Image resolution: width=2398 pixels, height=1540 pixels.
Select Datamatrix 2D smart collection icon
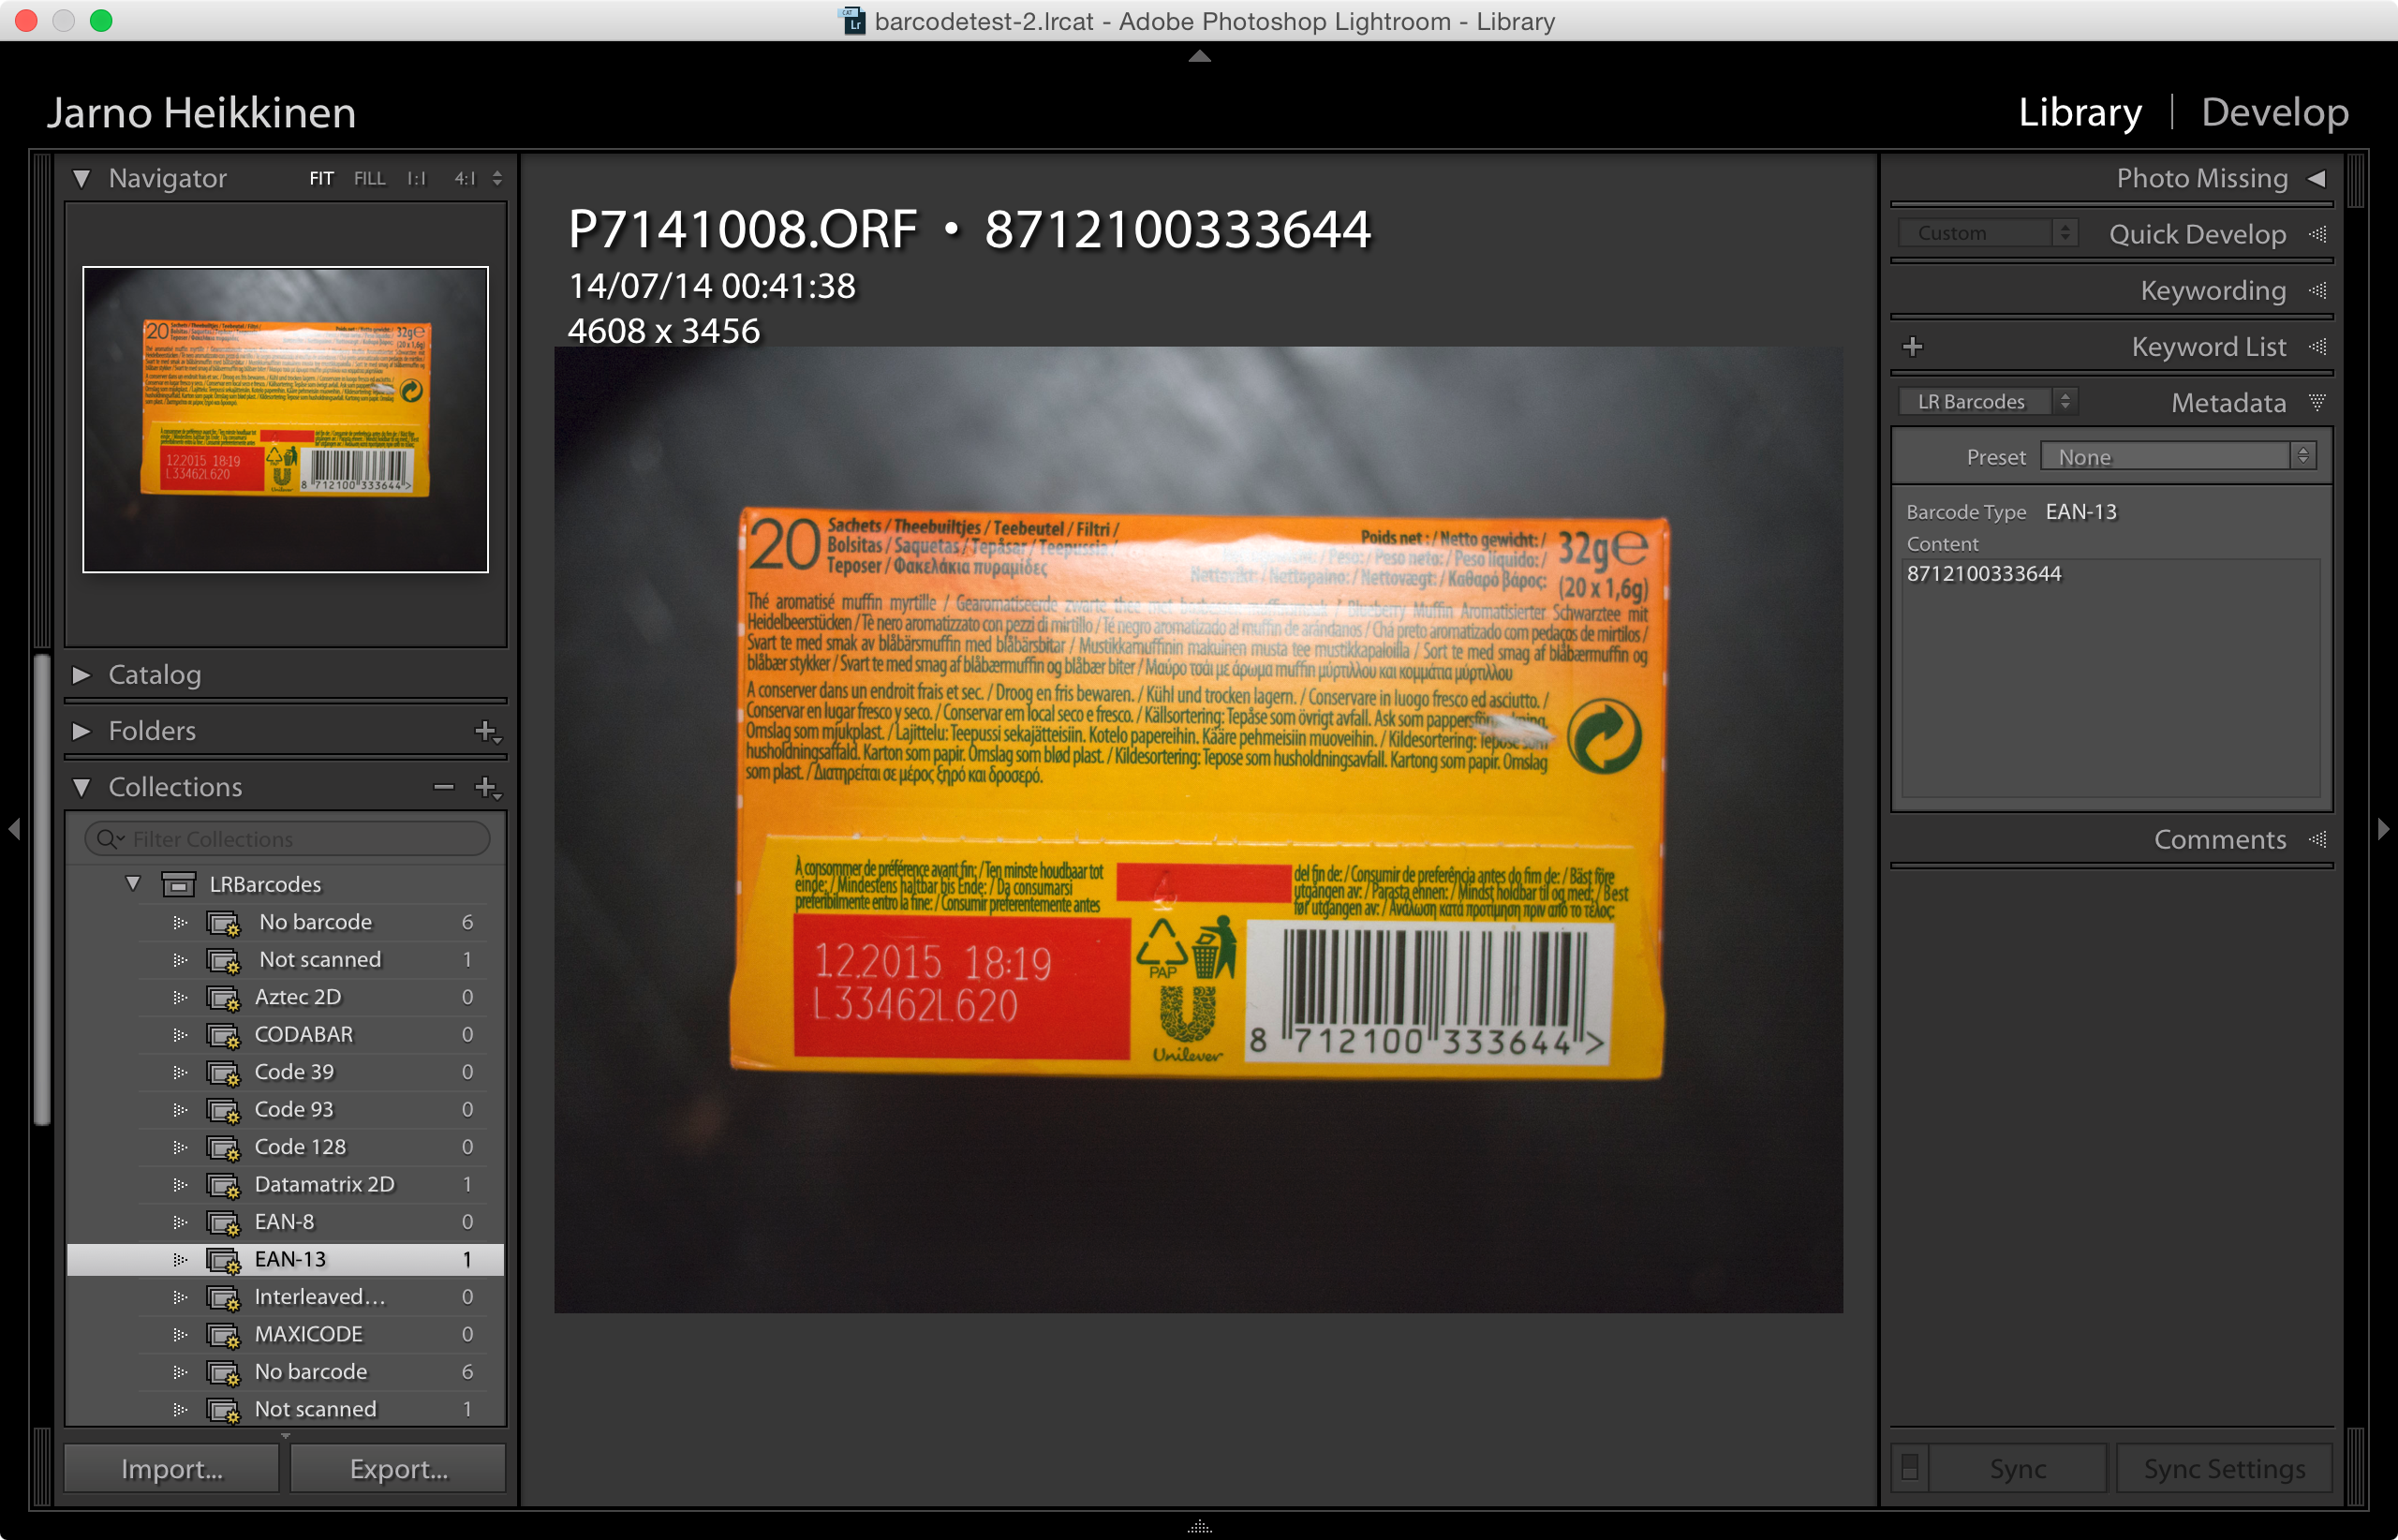pos(223,1185)
